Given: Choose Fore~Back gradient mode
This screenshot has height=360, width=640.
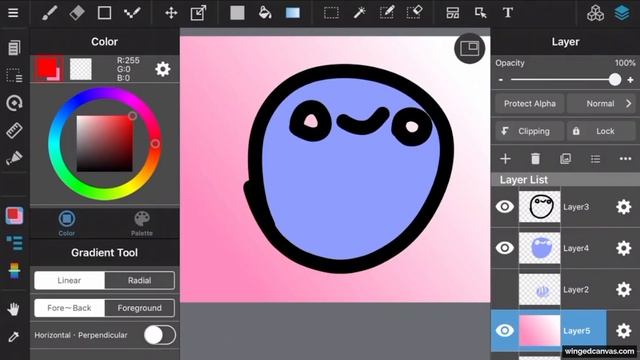Looking at the screenshot, I should click(x=69, y=308).
